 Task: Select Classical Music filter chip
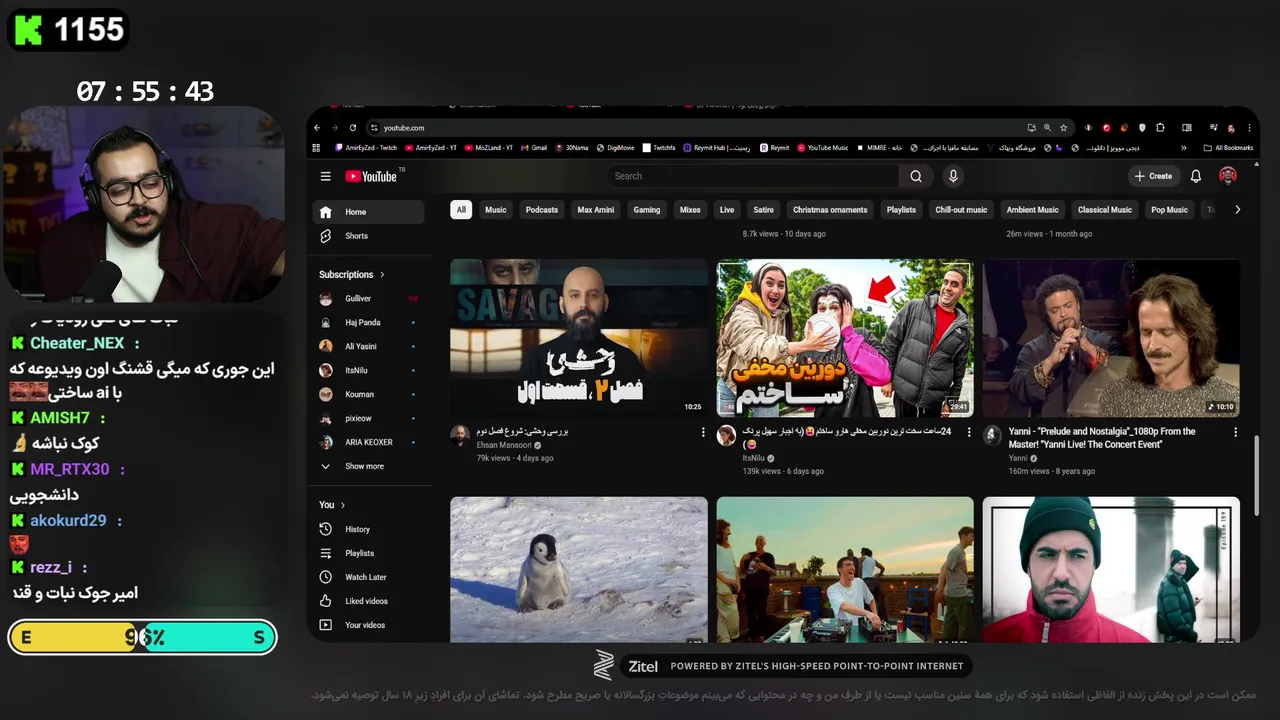click(1105, 210)
